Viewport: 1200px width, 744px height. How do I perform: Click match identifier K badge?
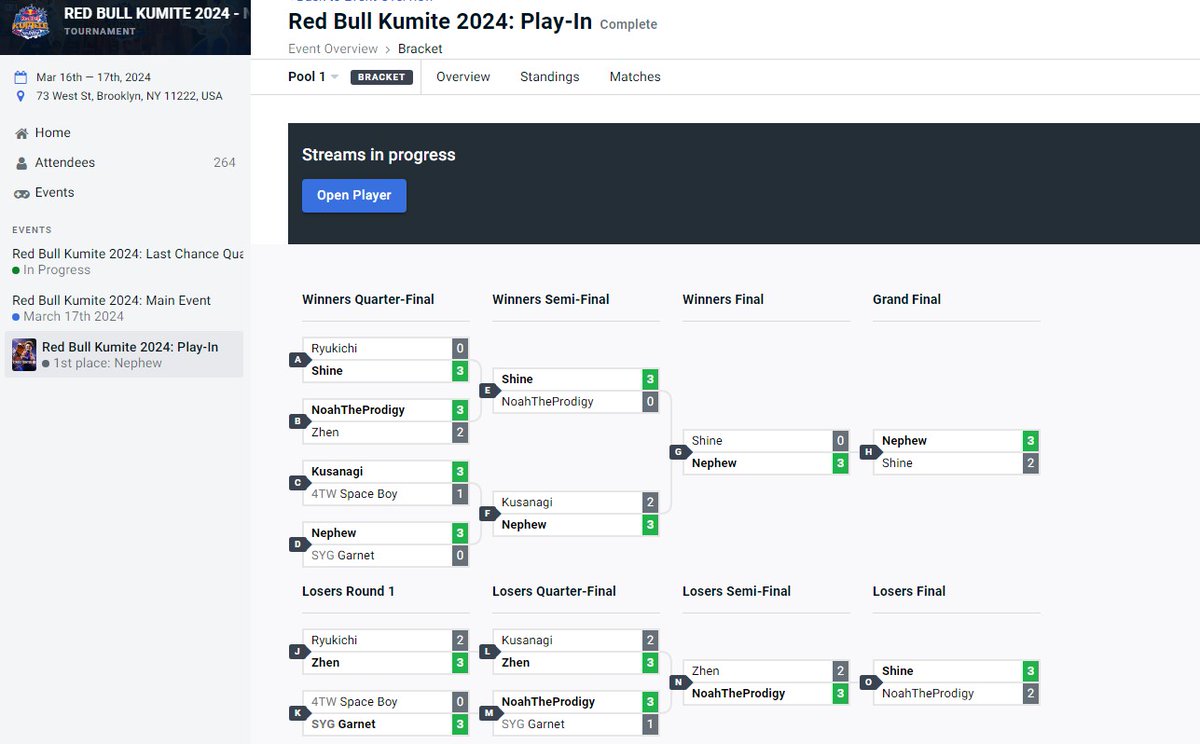(298, 713)
